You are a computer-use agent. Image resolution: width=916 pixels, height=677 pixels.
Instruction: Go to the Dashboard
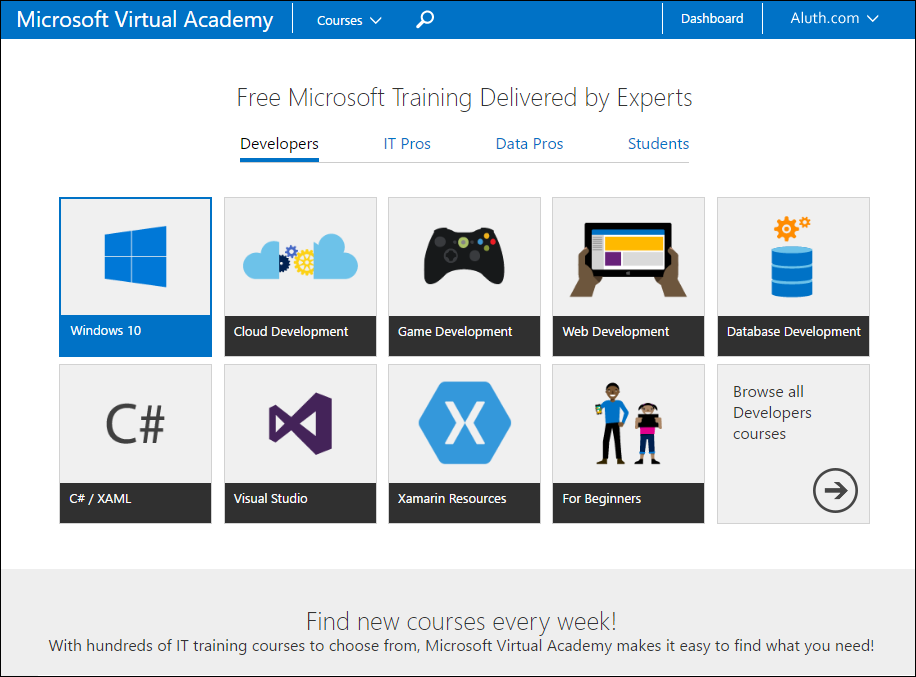click(711, 18)
